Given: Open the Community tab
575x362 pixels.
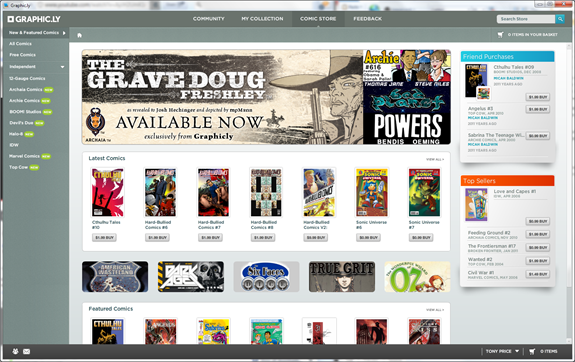Looking at the screenshot, I should [209, 19].
